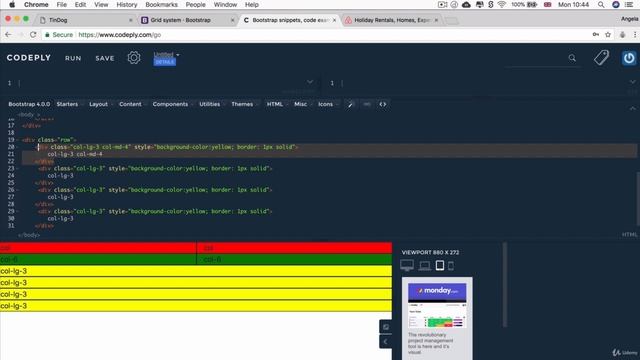Click the browser back arrow
The width and height of the screenshot is (640, 360).
[8, 35]
